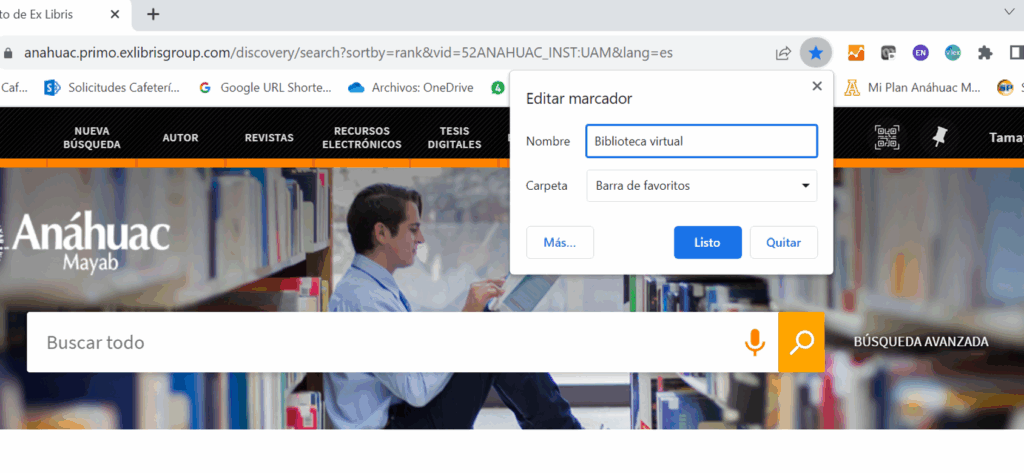Close the Editar marcador popup
The image size is (1024, 473).
(817, 86)
